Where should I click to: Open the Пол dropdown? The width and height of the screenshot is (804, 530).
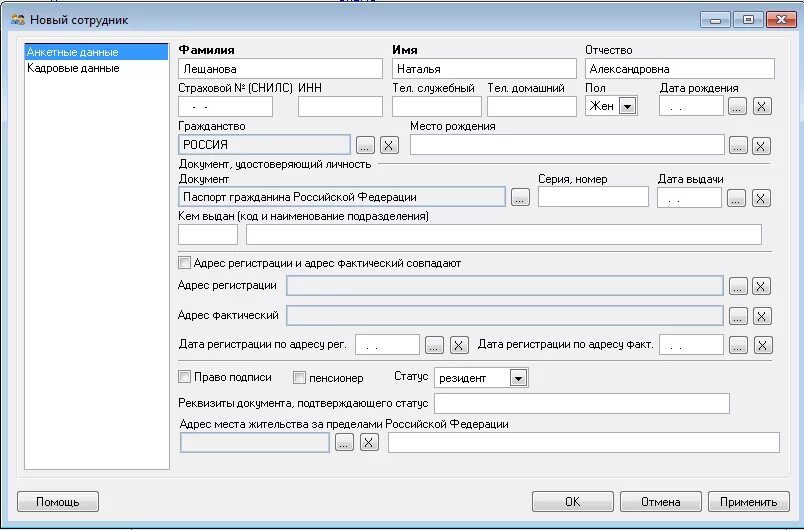628,106
